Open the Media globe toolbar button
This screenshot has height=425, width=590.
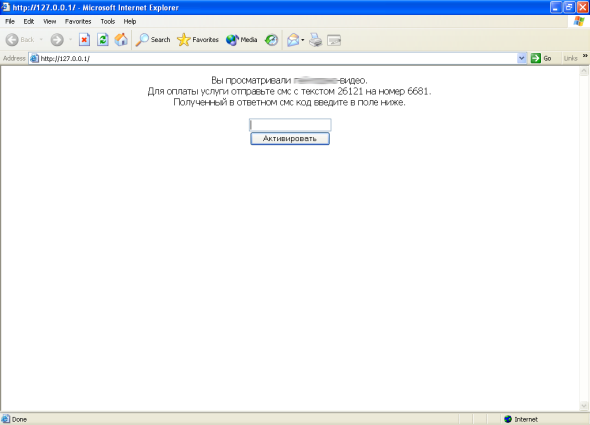pyautogui.click(x=242, y=40)
